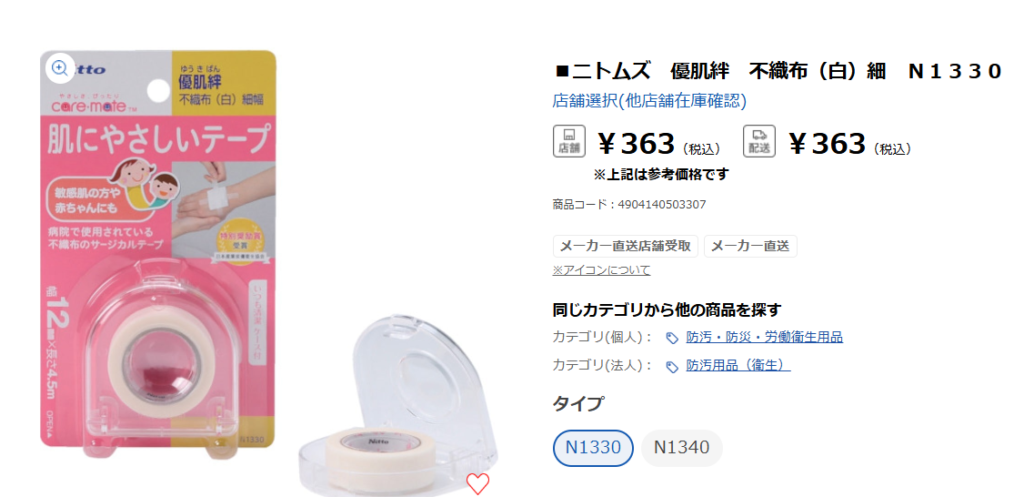Viewport: 1024px width, 497px height.
Task: Click the 商品コード number text
Action: pos(662,204)
